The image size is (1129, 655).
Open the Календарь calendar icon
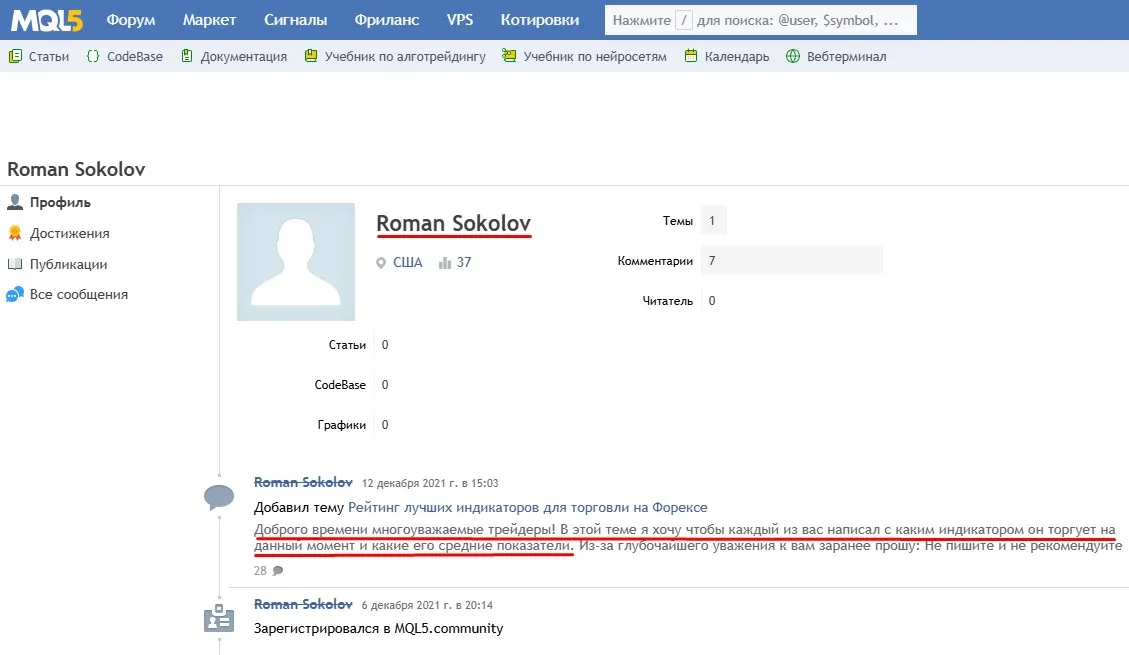[x=691, y=56]
